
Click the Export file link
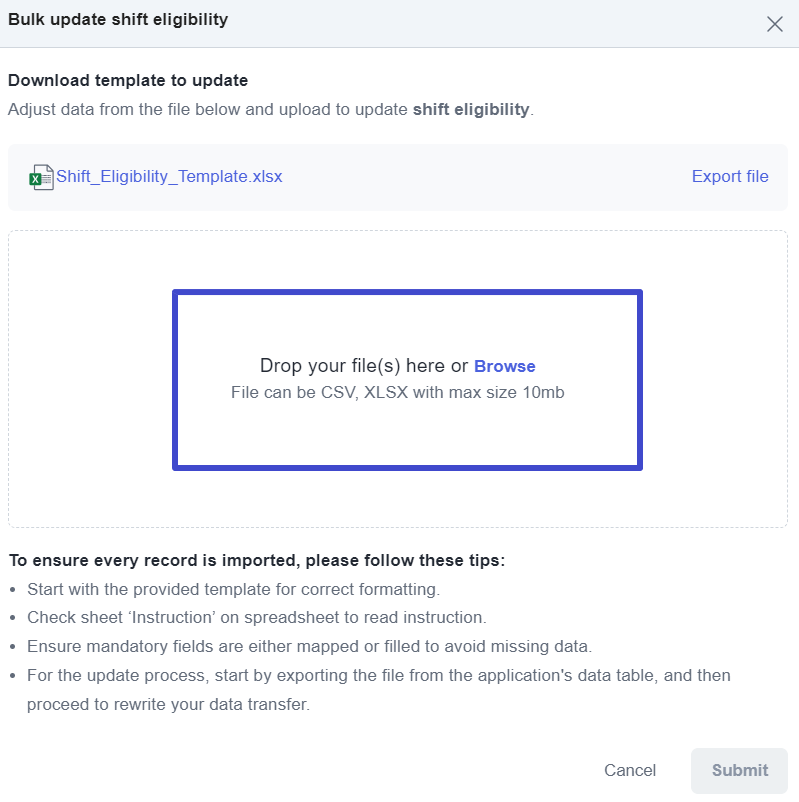click(730, 176)
